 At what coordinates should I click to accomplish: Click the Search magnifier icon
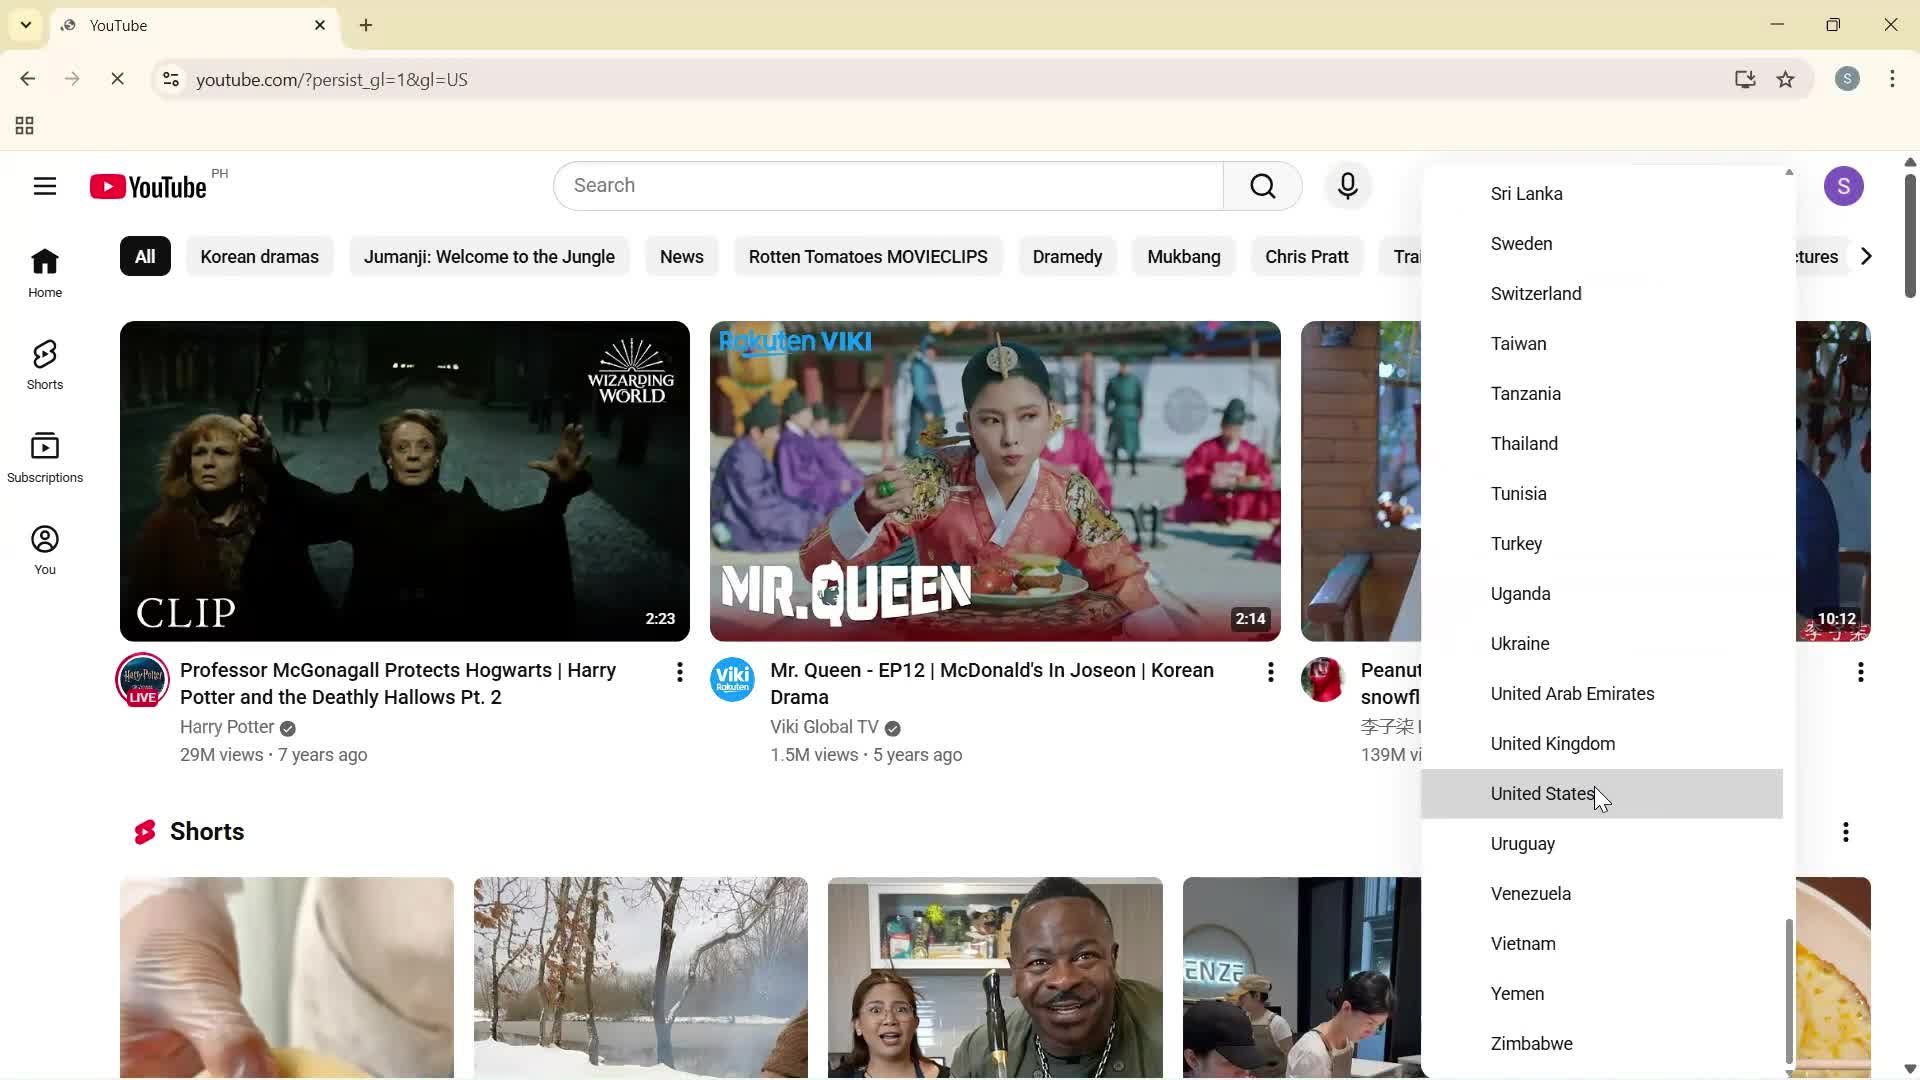tap(1262, 186)
